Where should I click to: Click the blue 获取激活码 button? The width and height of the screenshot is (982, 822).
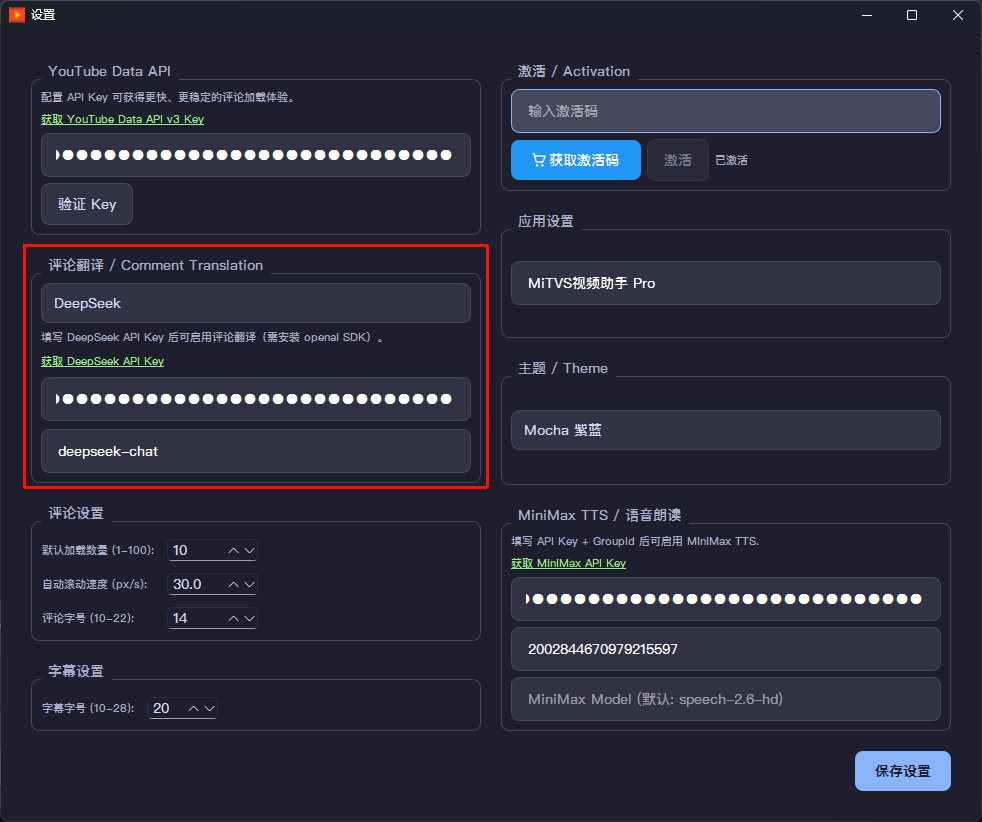575,160
